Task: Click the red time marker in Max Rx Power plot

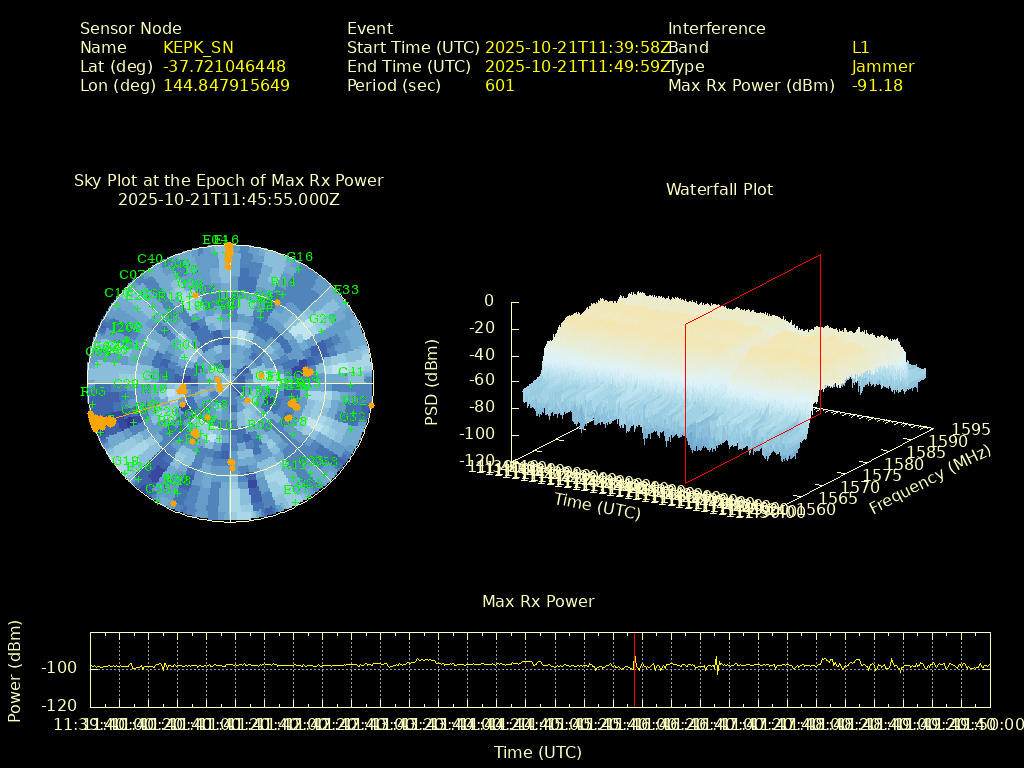Action: pyautogui.click(x=634, y=667)
